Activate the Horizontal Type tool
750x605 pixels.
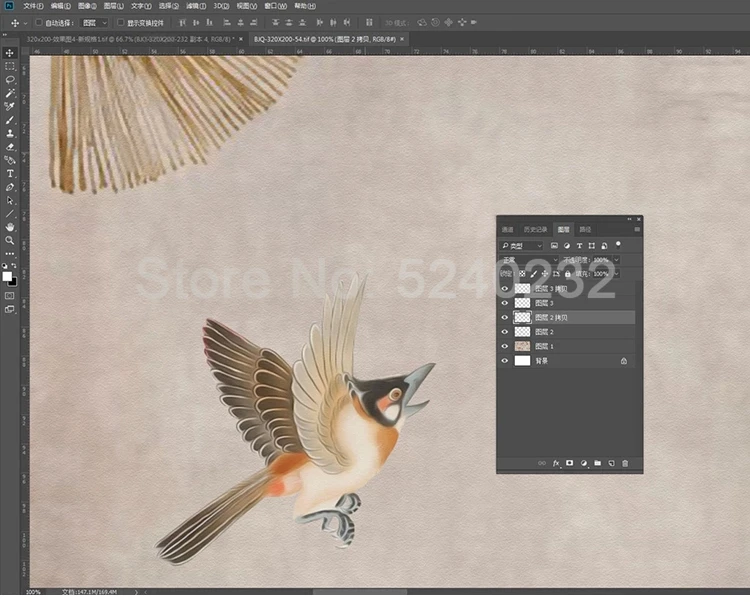coord(10,173)
